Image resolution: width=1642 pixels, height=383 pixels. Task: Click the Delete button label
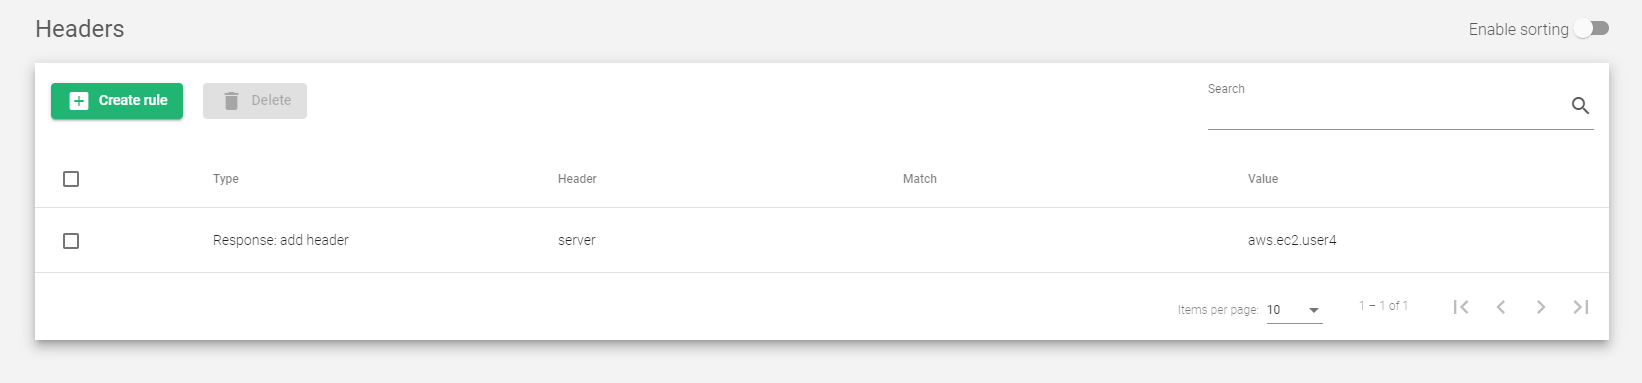271,101
